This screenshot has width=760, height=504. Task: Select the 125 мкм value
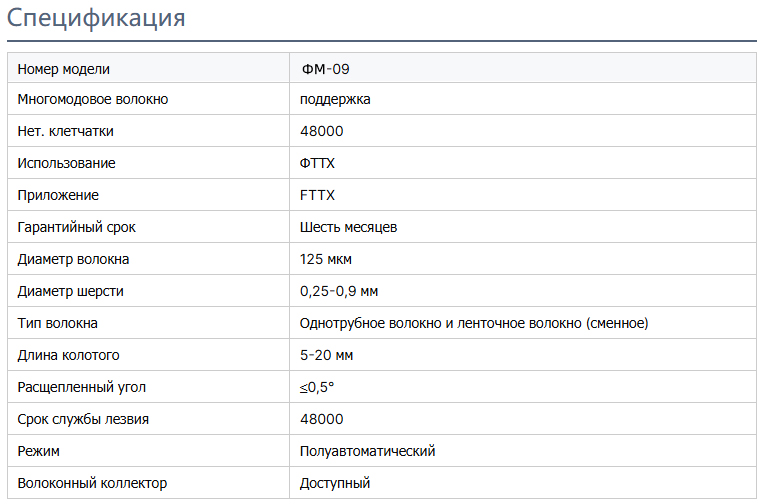click(326, 259)
